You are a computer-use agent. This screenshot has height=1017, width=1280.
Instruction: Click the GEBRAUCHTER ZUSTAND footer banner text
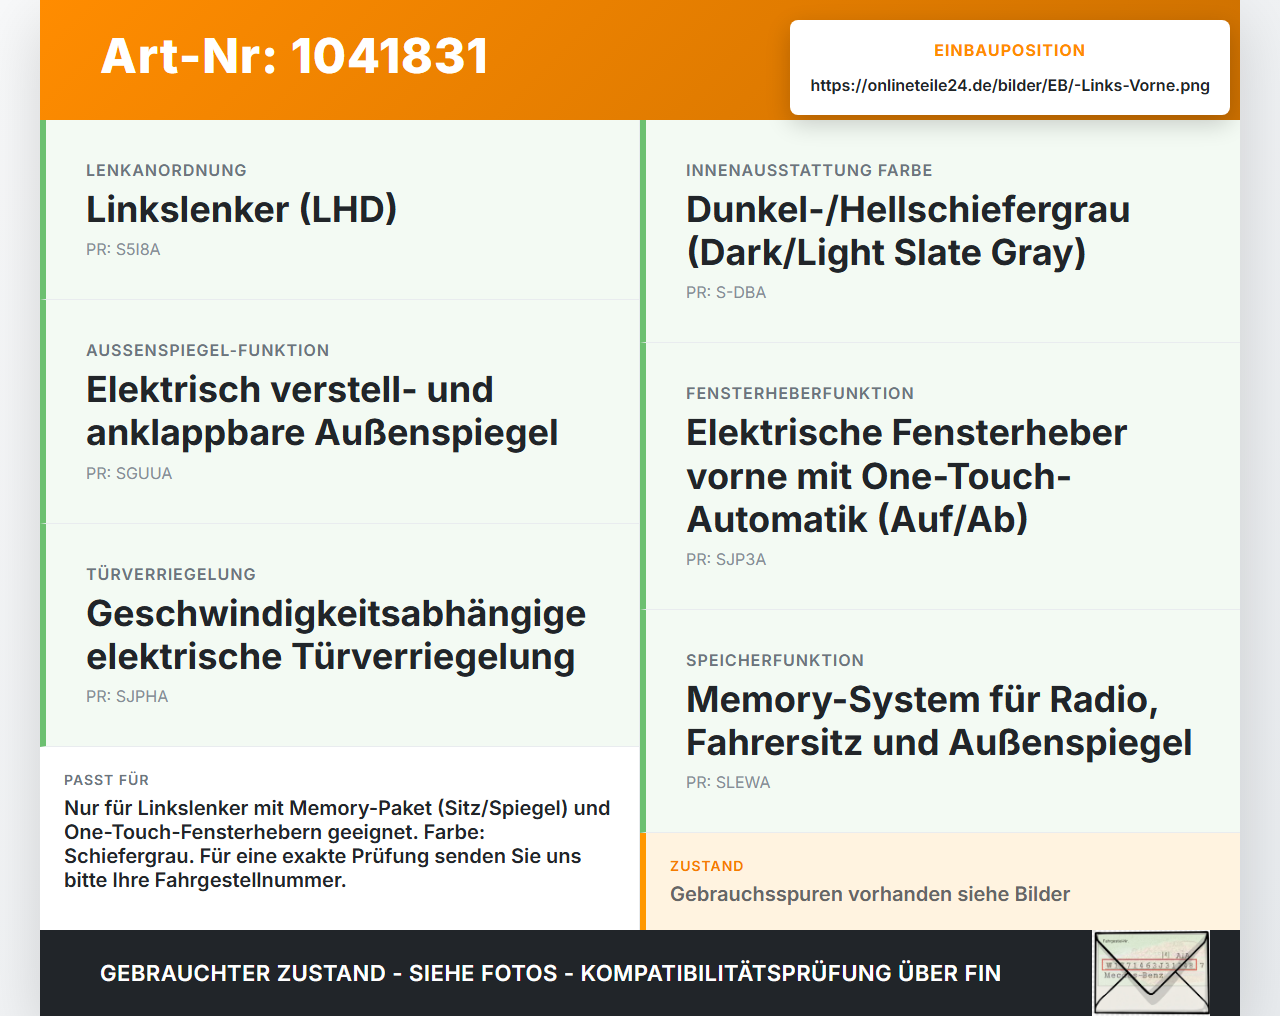550,973
